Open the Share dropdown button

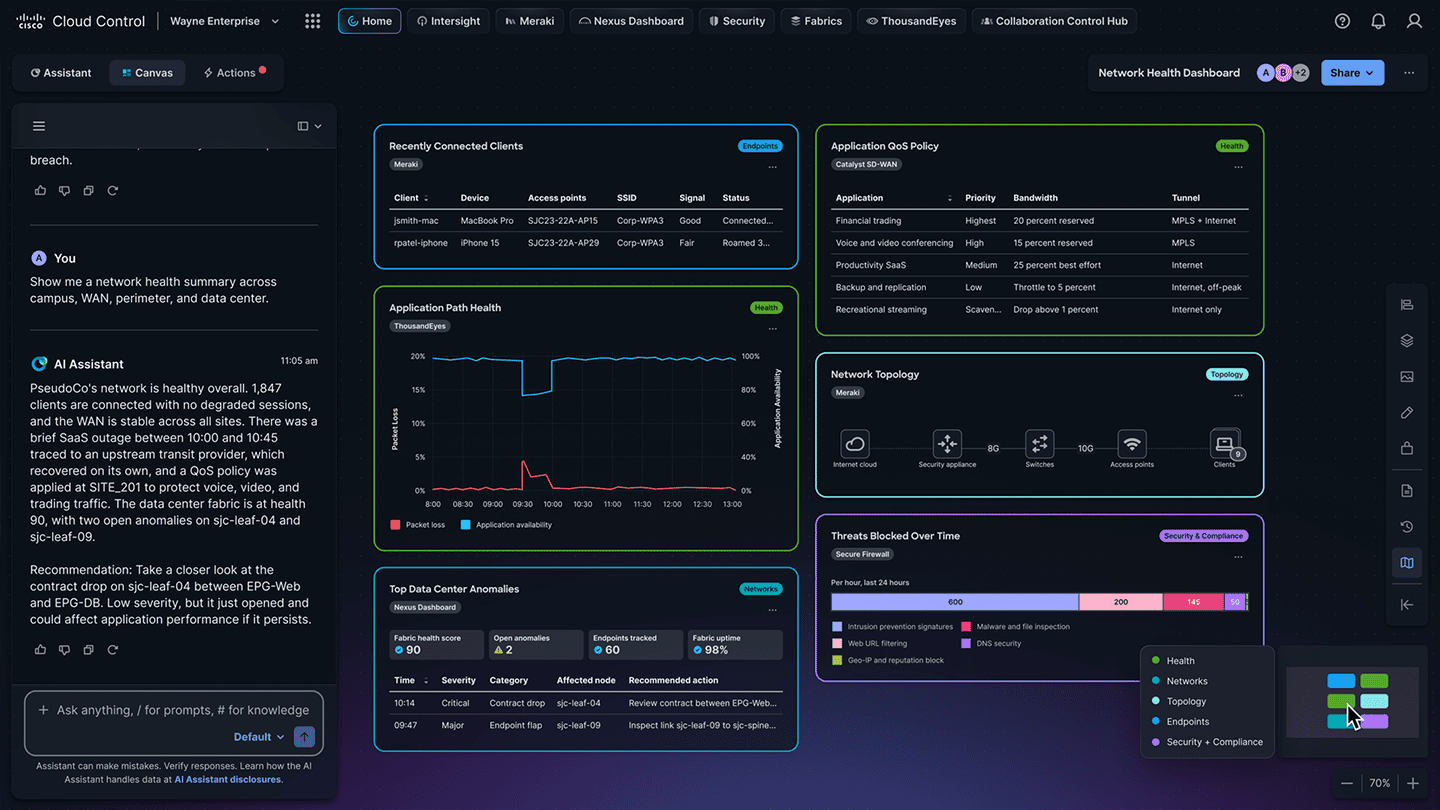(x=1352, y=73)
